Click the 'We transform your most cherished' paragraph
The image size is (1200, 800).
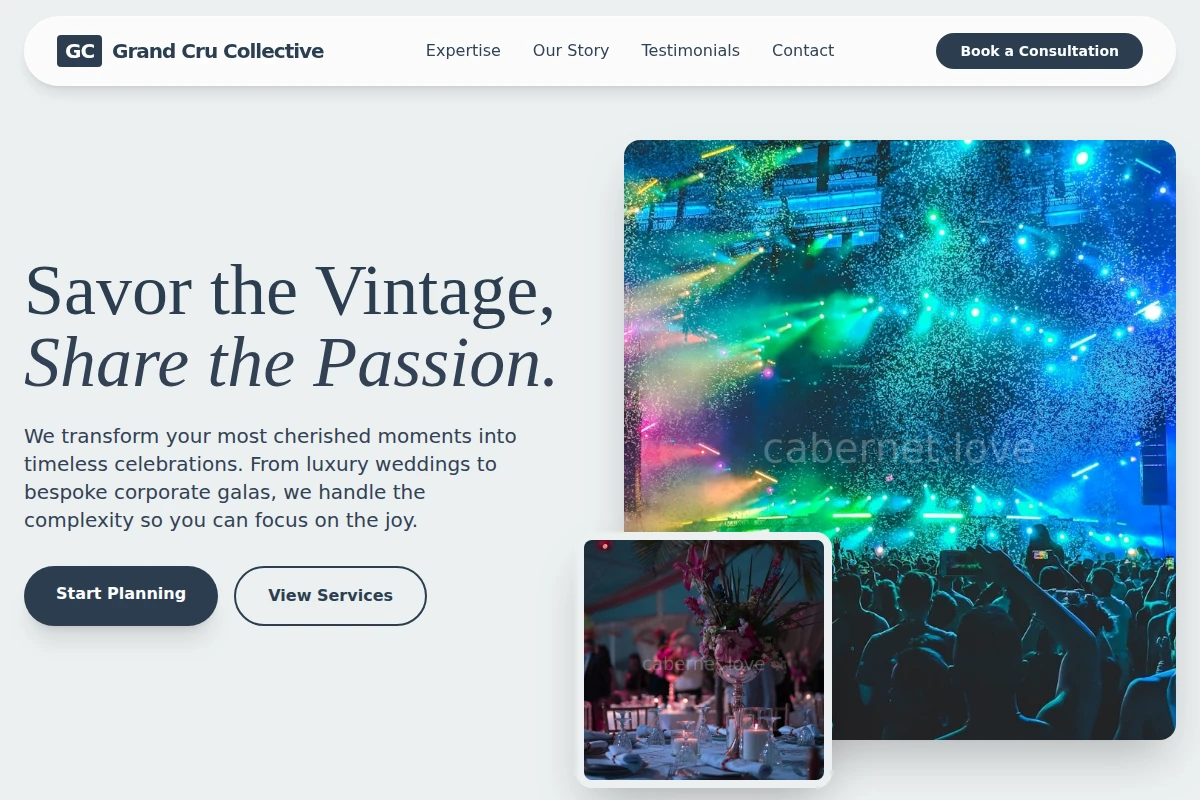pos(270,478)
